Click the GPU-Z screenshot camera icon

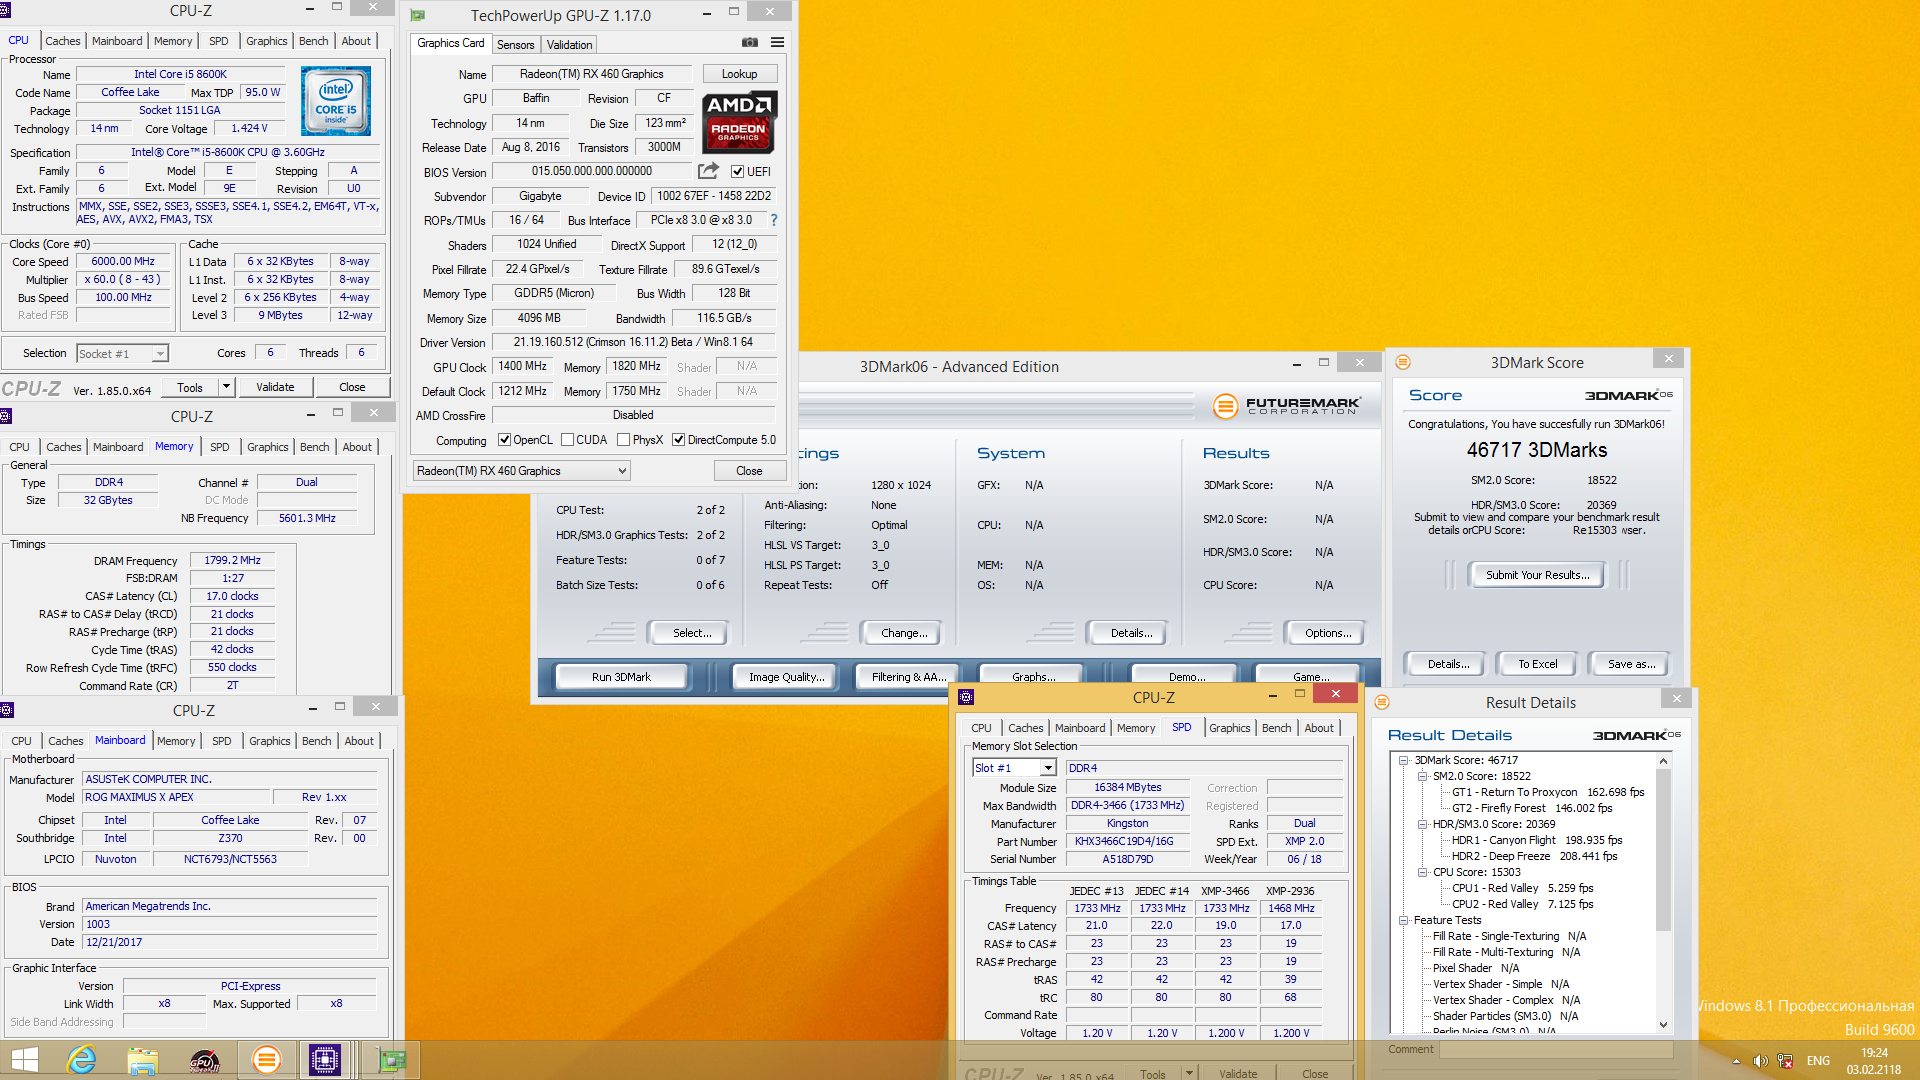pos(749,42)
